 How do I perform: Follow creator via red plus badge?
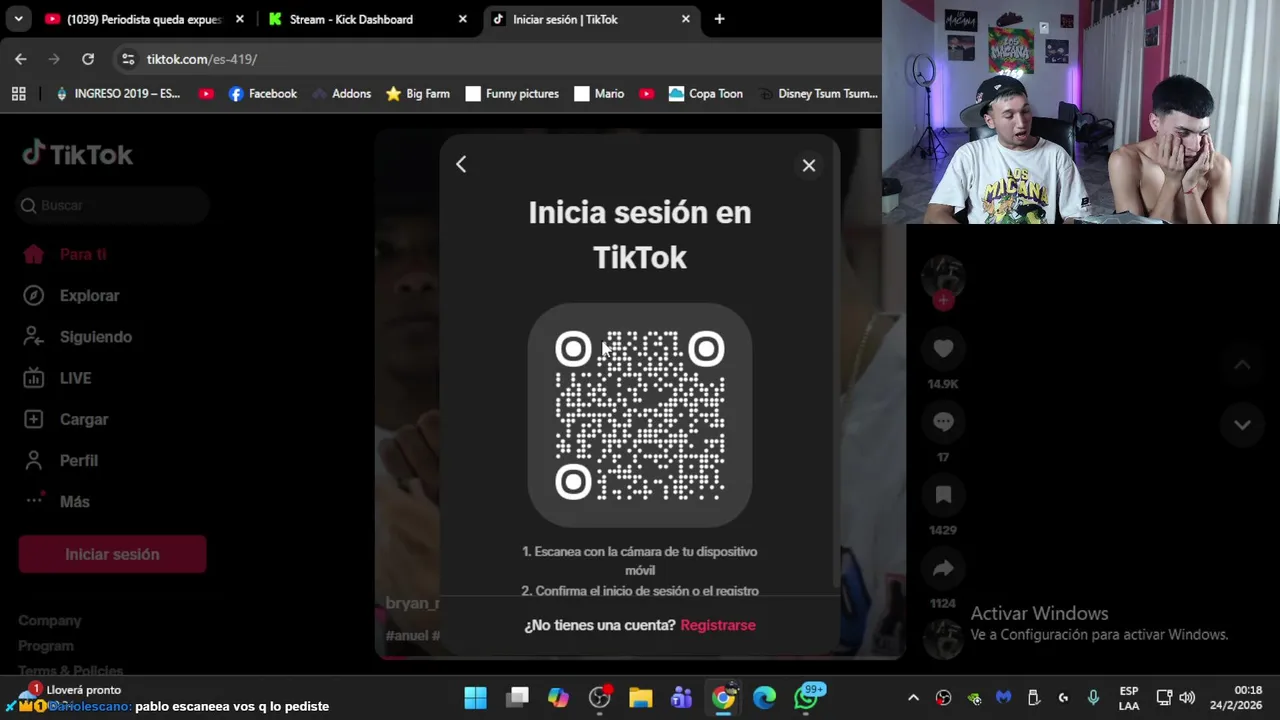(x=943, y=300)
